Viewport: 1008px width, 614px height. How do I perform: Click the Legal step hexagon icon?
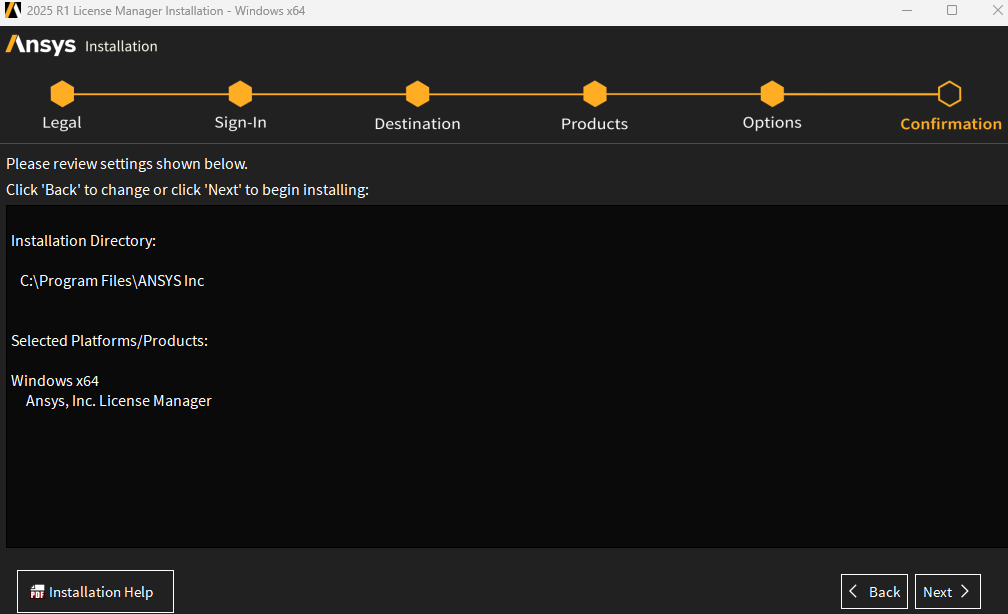(62, 94)
